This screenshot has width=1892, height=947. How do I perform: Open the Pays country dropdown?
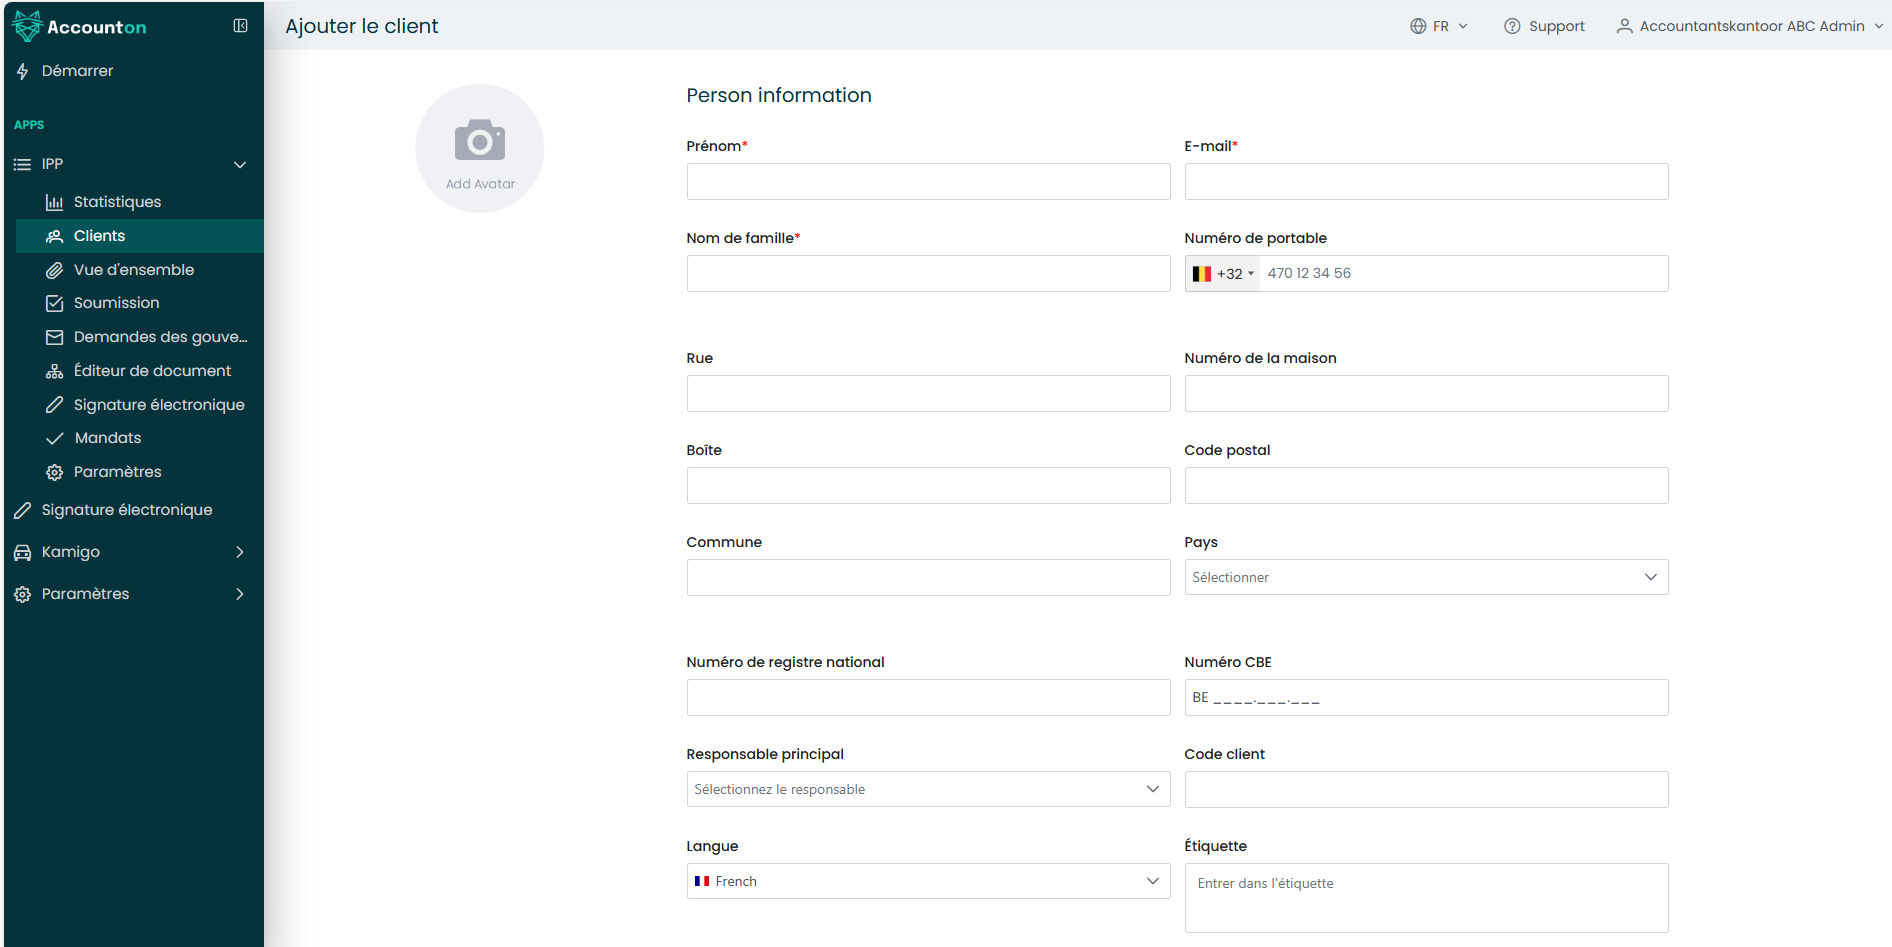pos(1426,577)
